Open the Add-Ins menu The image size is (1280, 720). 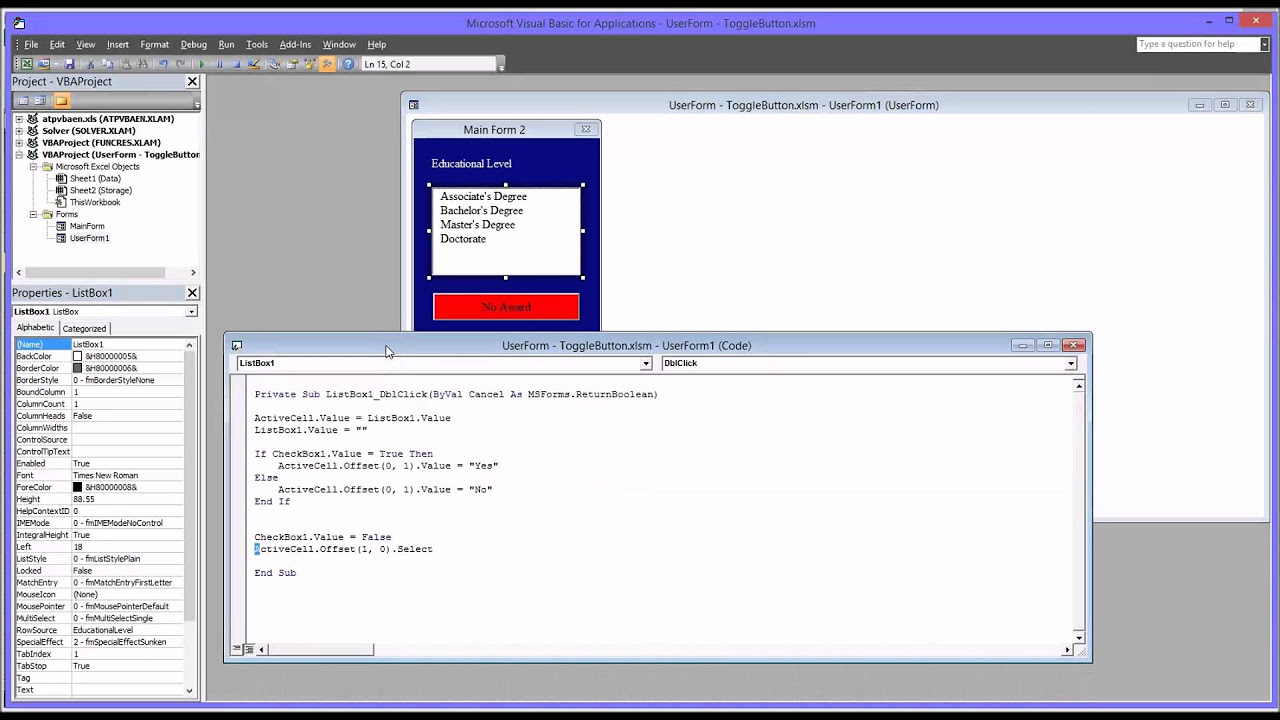pos(295,44)
